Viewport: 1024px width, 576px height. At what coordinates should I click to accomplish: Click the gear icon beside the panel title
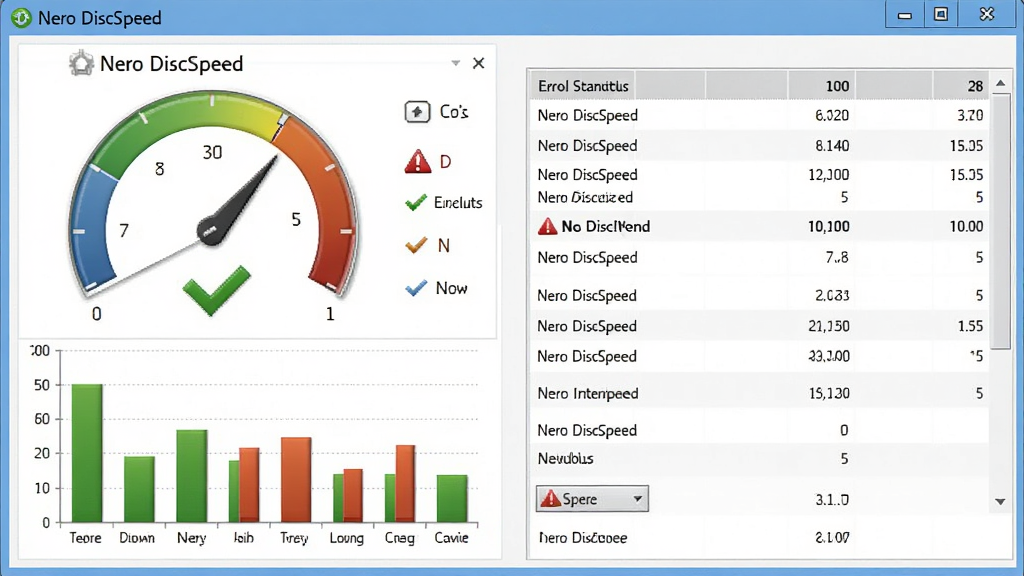(81, 63)
